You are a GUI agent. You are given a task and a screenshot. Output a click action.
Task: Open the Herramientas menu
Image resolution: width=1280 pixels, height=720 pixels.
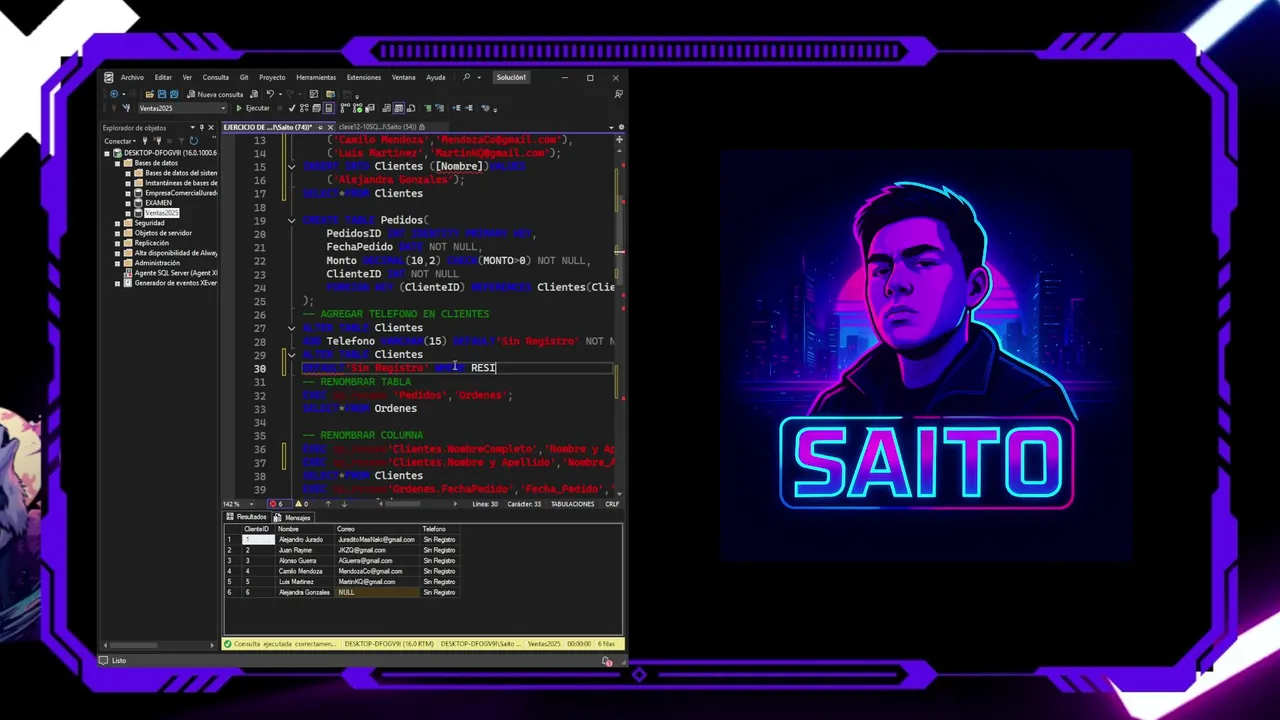[316, 77]
